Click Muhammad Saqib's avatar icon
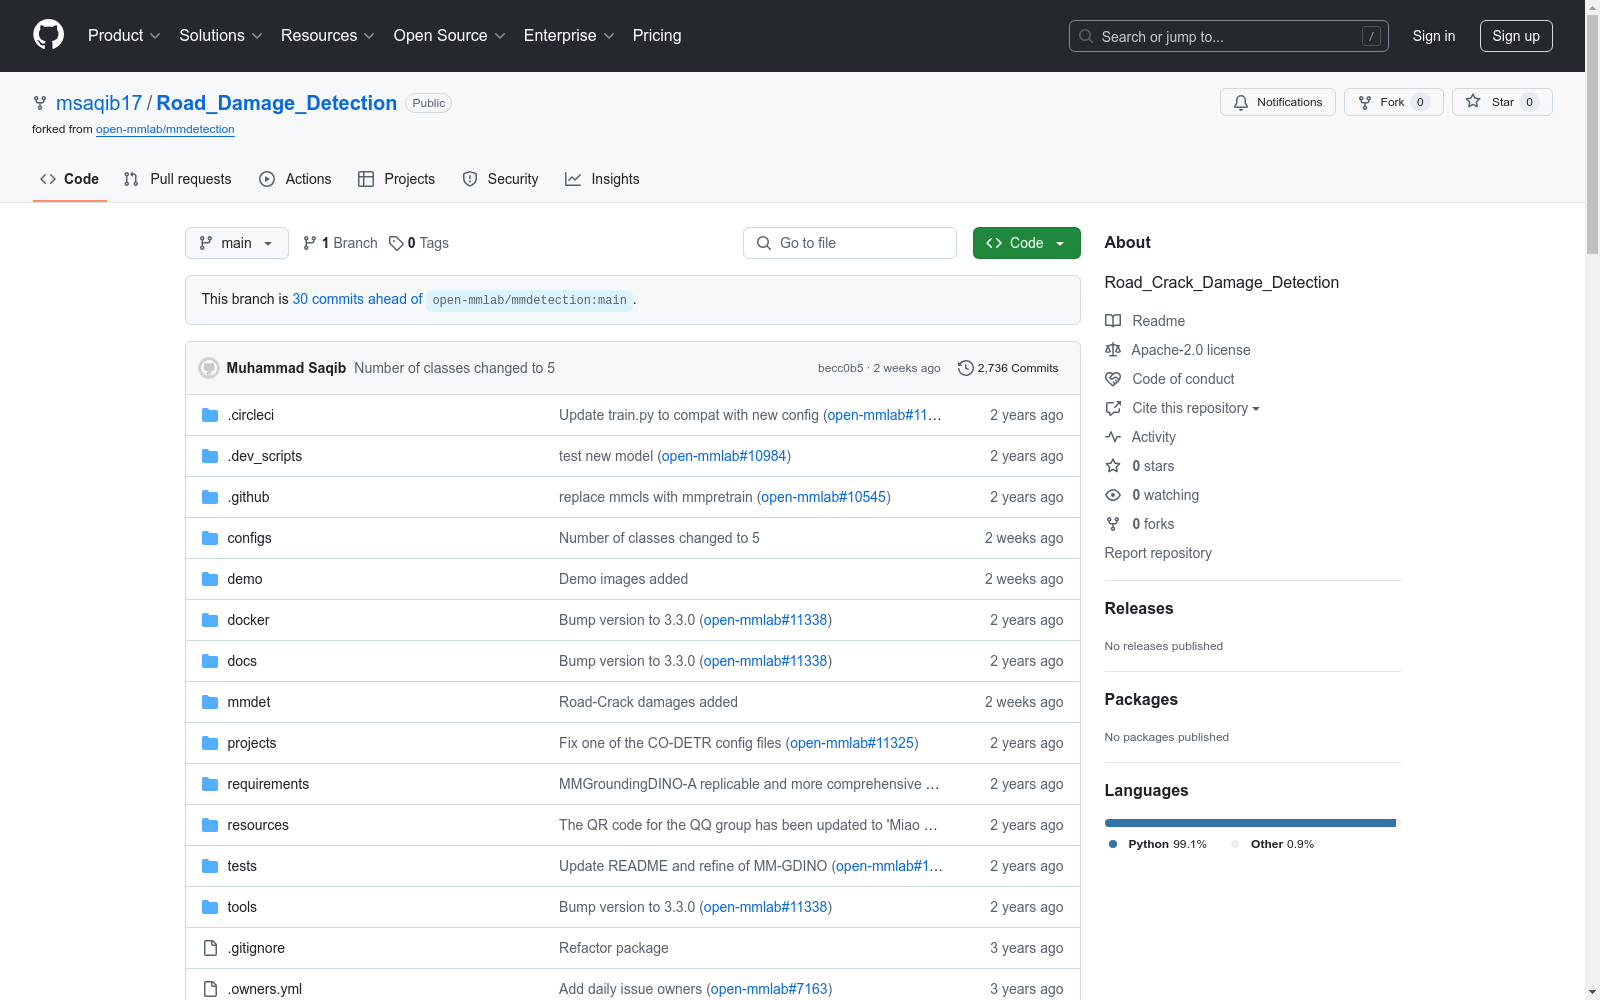This screenshot has width=1600, height=1000. coord(209,368)
